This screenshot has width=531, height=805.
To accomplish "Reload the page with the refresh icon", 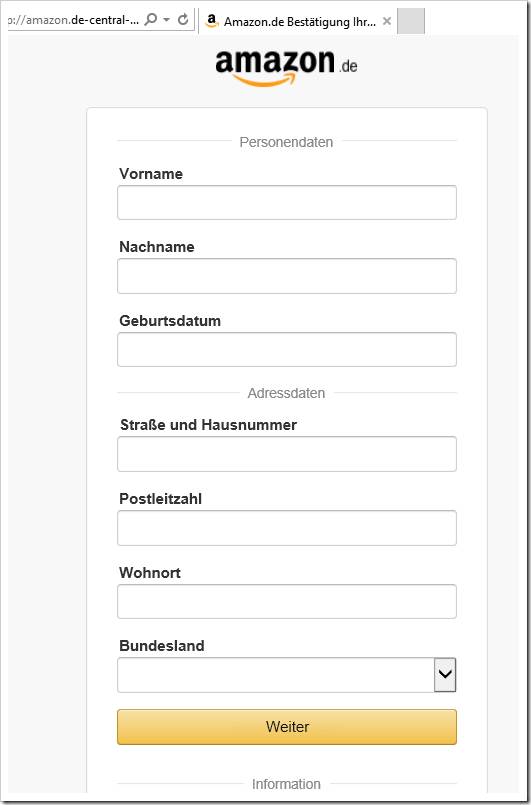I will coord(183,20).
